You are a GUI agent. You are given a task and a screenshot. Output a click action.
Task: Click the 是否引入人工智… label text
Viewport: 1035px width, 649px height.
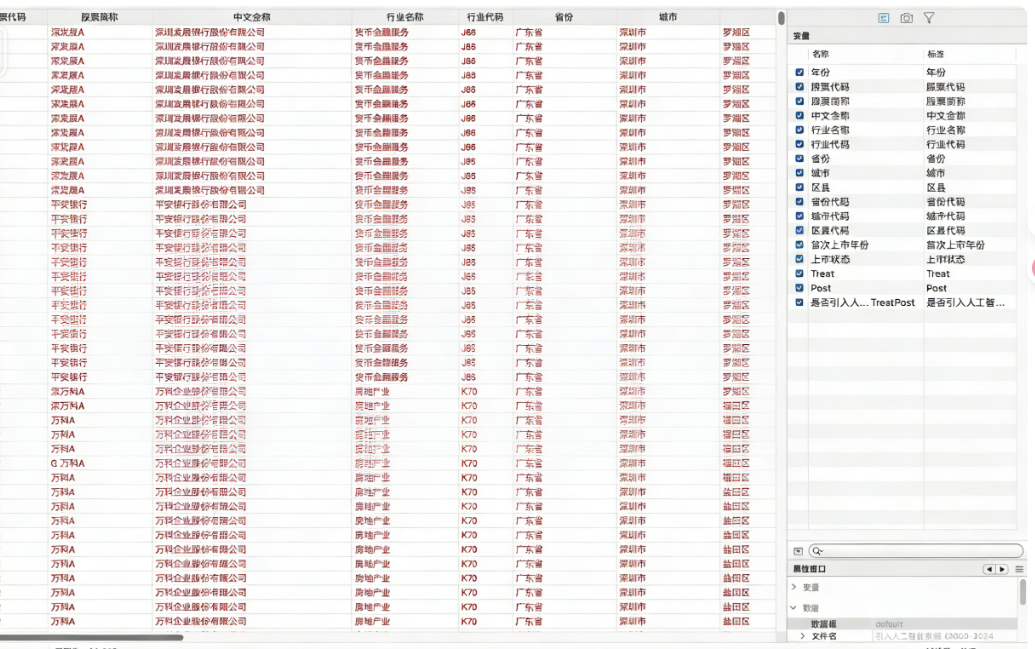[965, 302]
